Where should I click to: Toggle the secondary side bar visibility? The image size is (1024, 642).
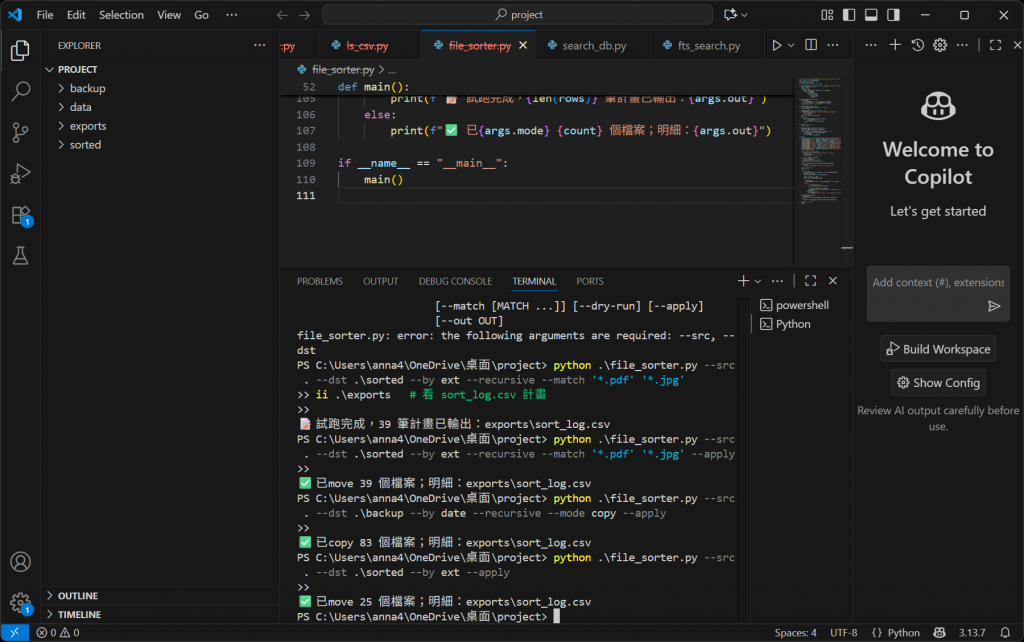click(892, 15)
